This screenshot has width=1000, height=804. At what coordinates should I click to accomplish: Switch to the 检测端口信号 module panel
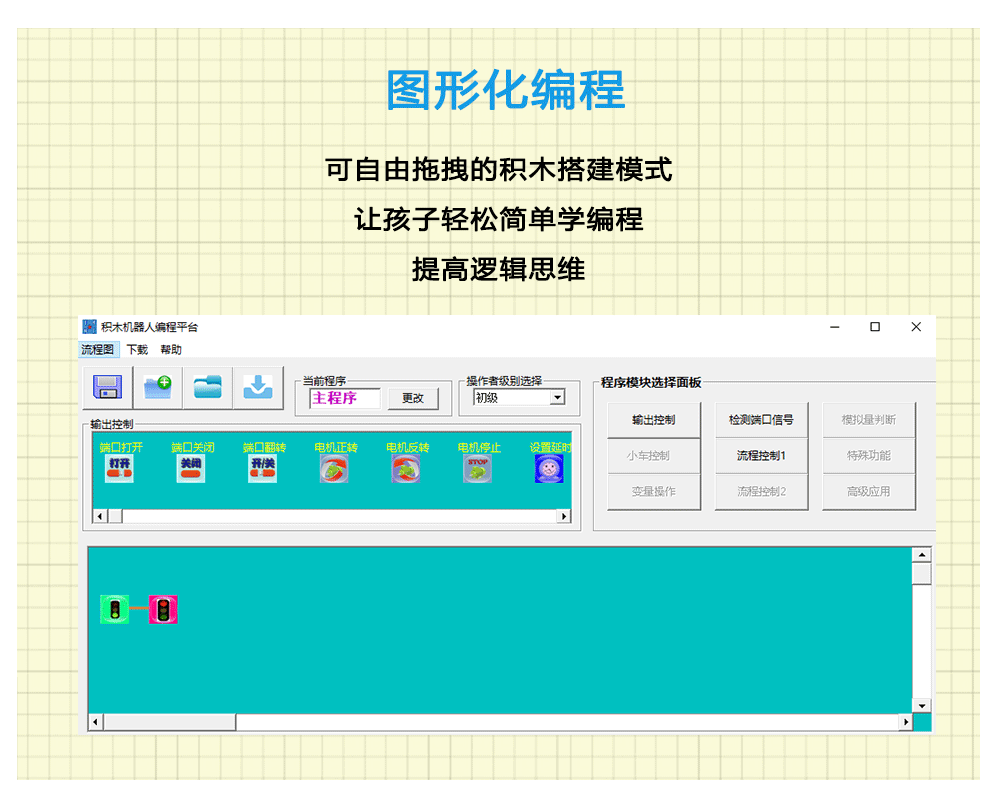click(x=761, y=420)
